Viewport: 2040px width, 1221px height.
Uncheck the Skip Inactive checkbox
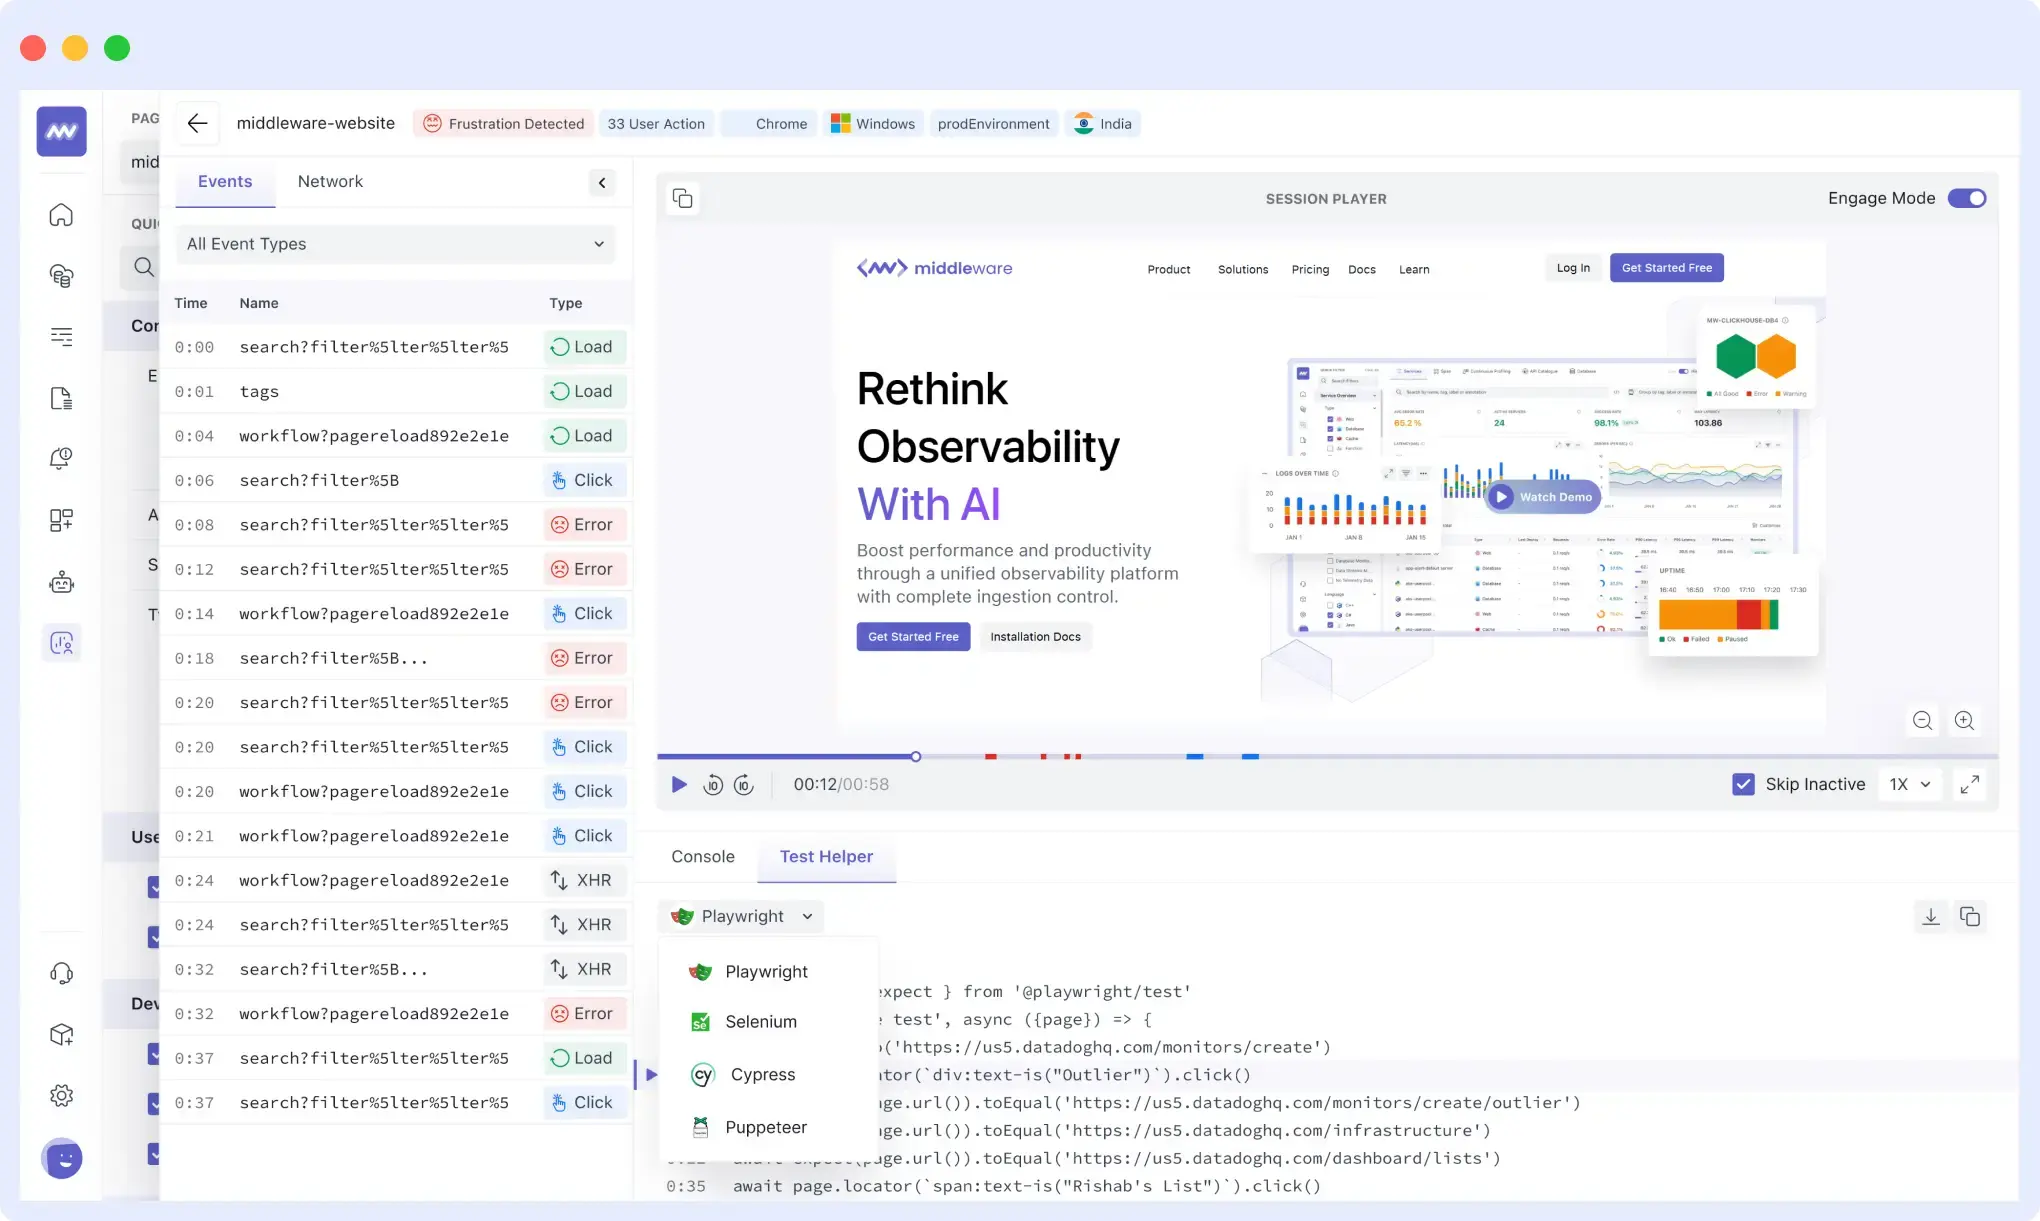pos(1743,785)
